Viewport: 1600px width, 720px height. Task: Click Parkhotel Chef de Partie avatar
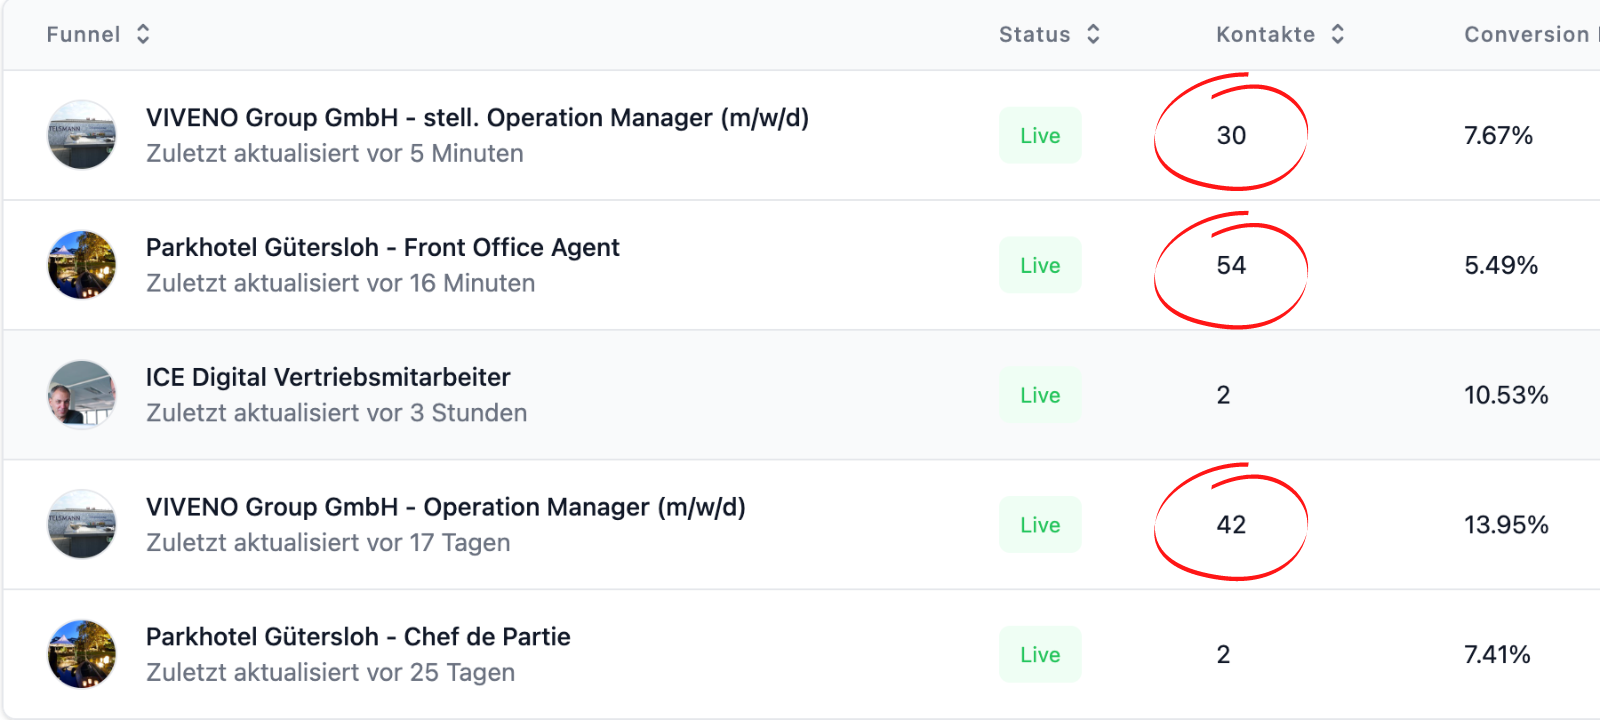pyautogui.click(x=82, y=654)
